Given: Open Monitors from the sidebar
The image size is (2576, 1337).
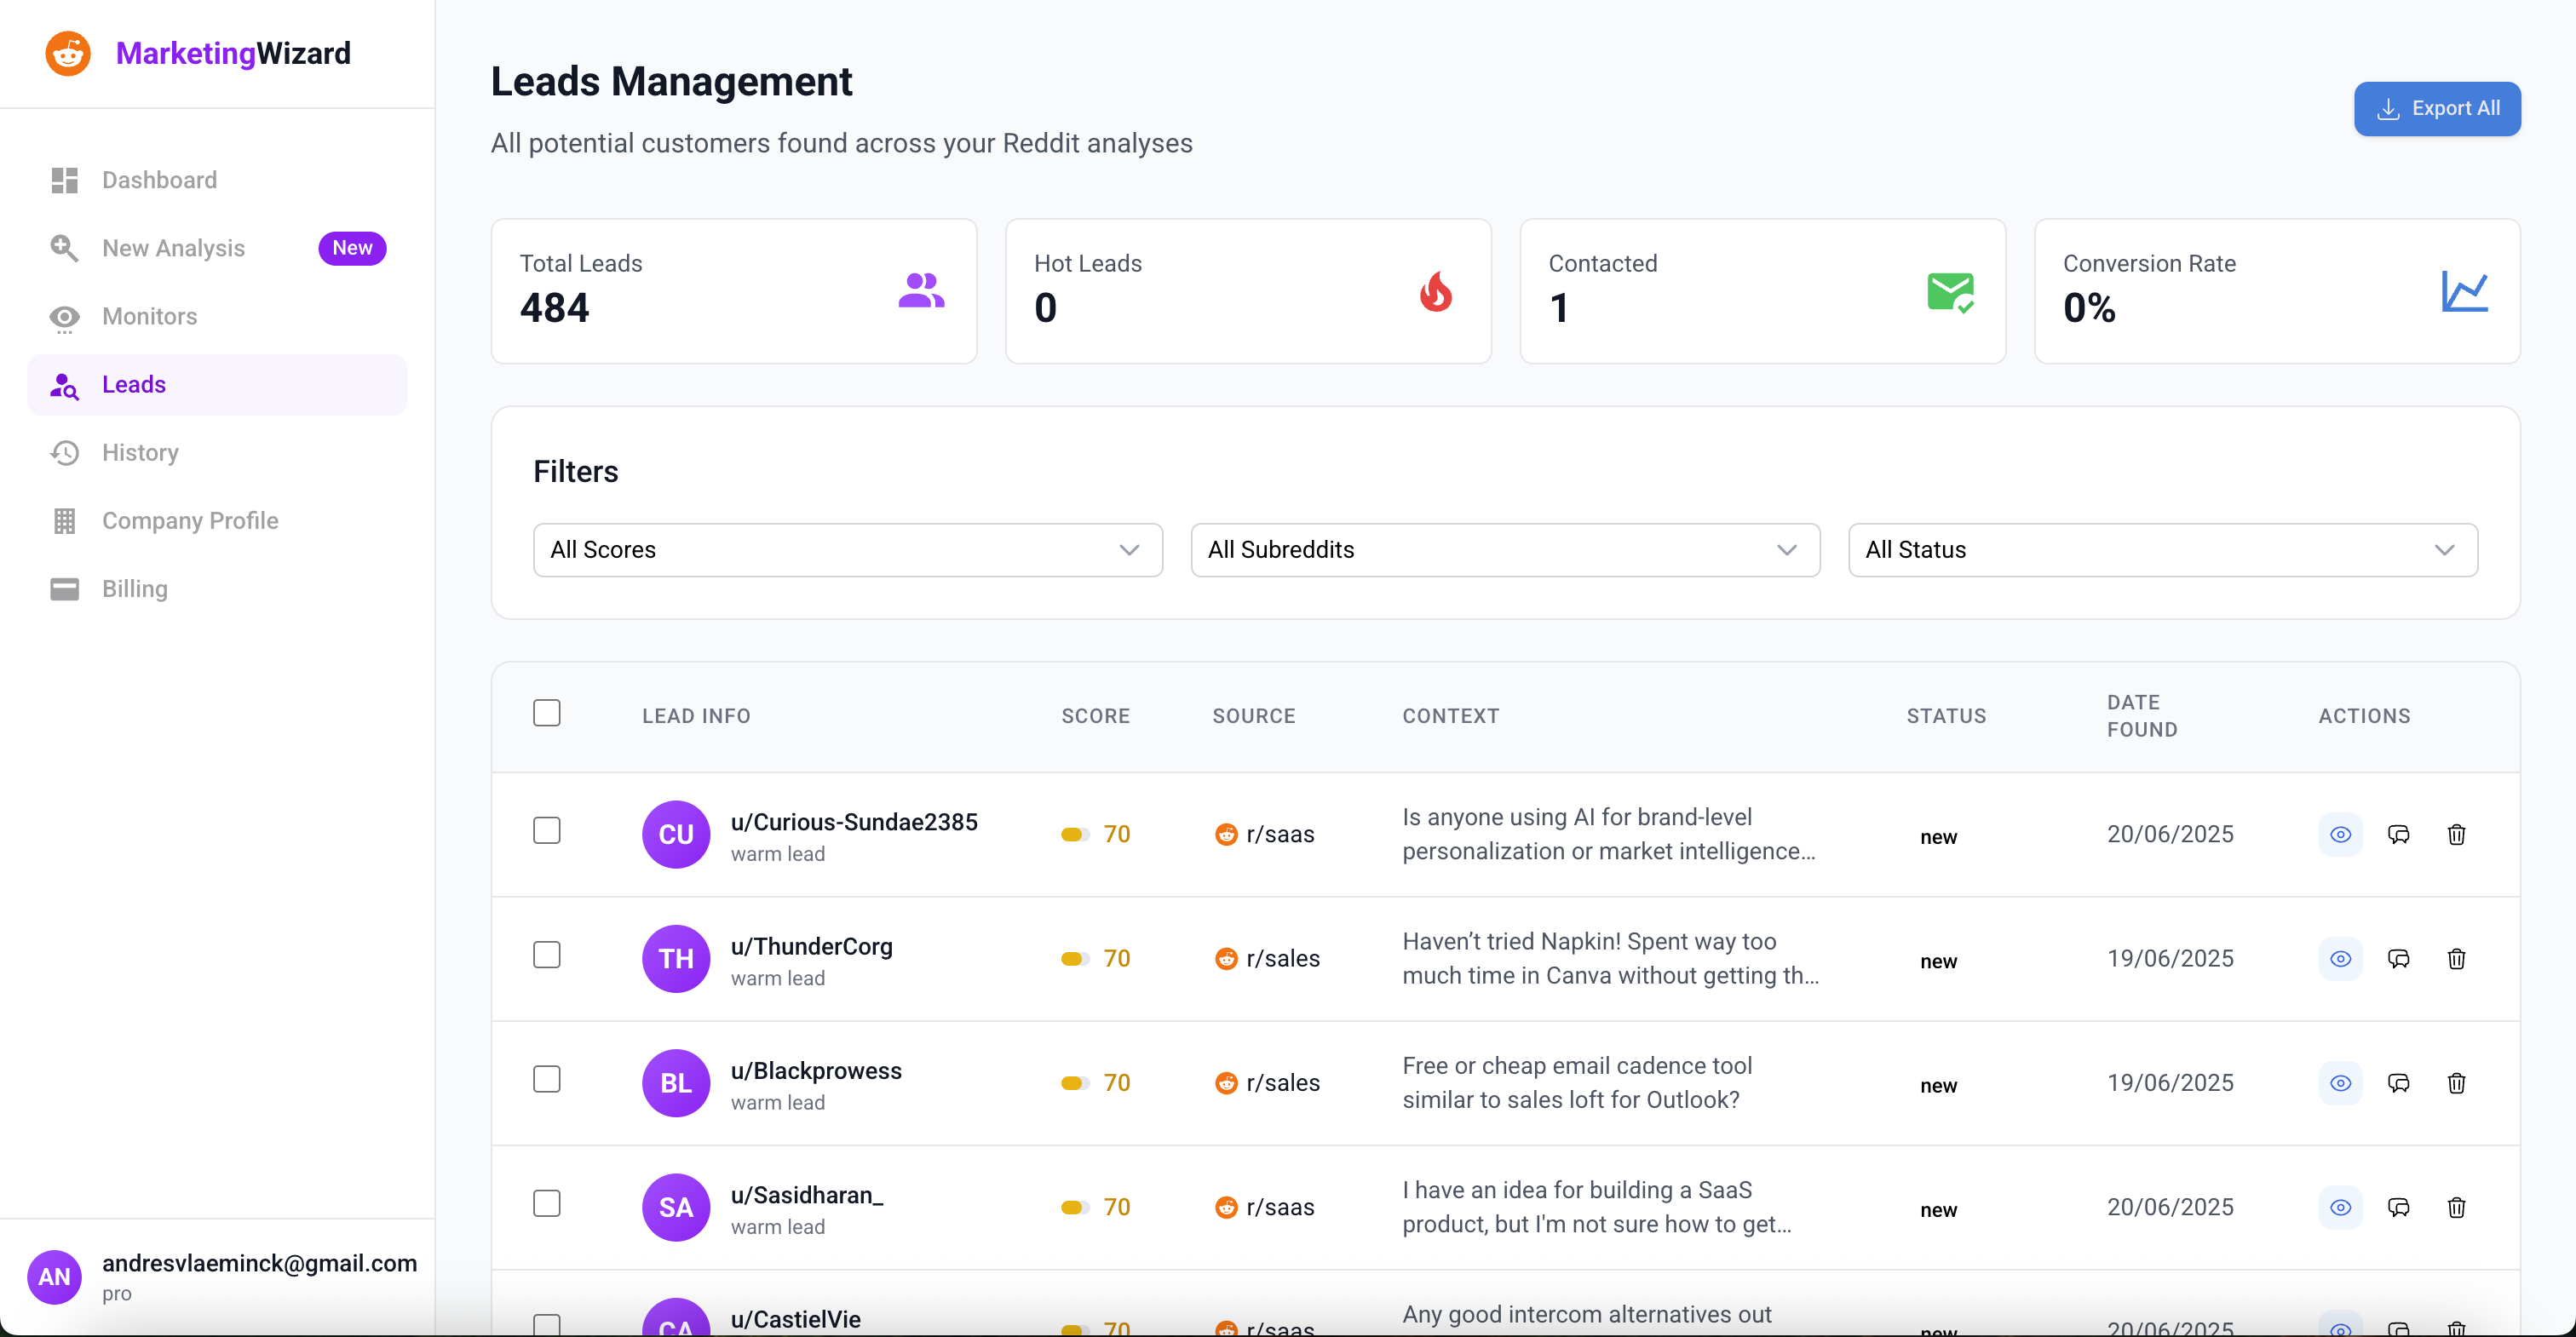Looking at the screenshot, I should pos(150,317).
